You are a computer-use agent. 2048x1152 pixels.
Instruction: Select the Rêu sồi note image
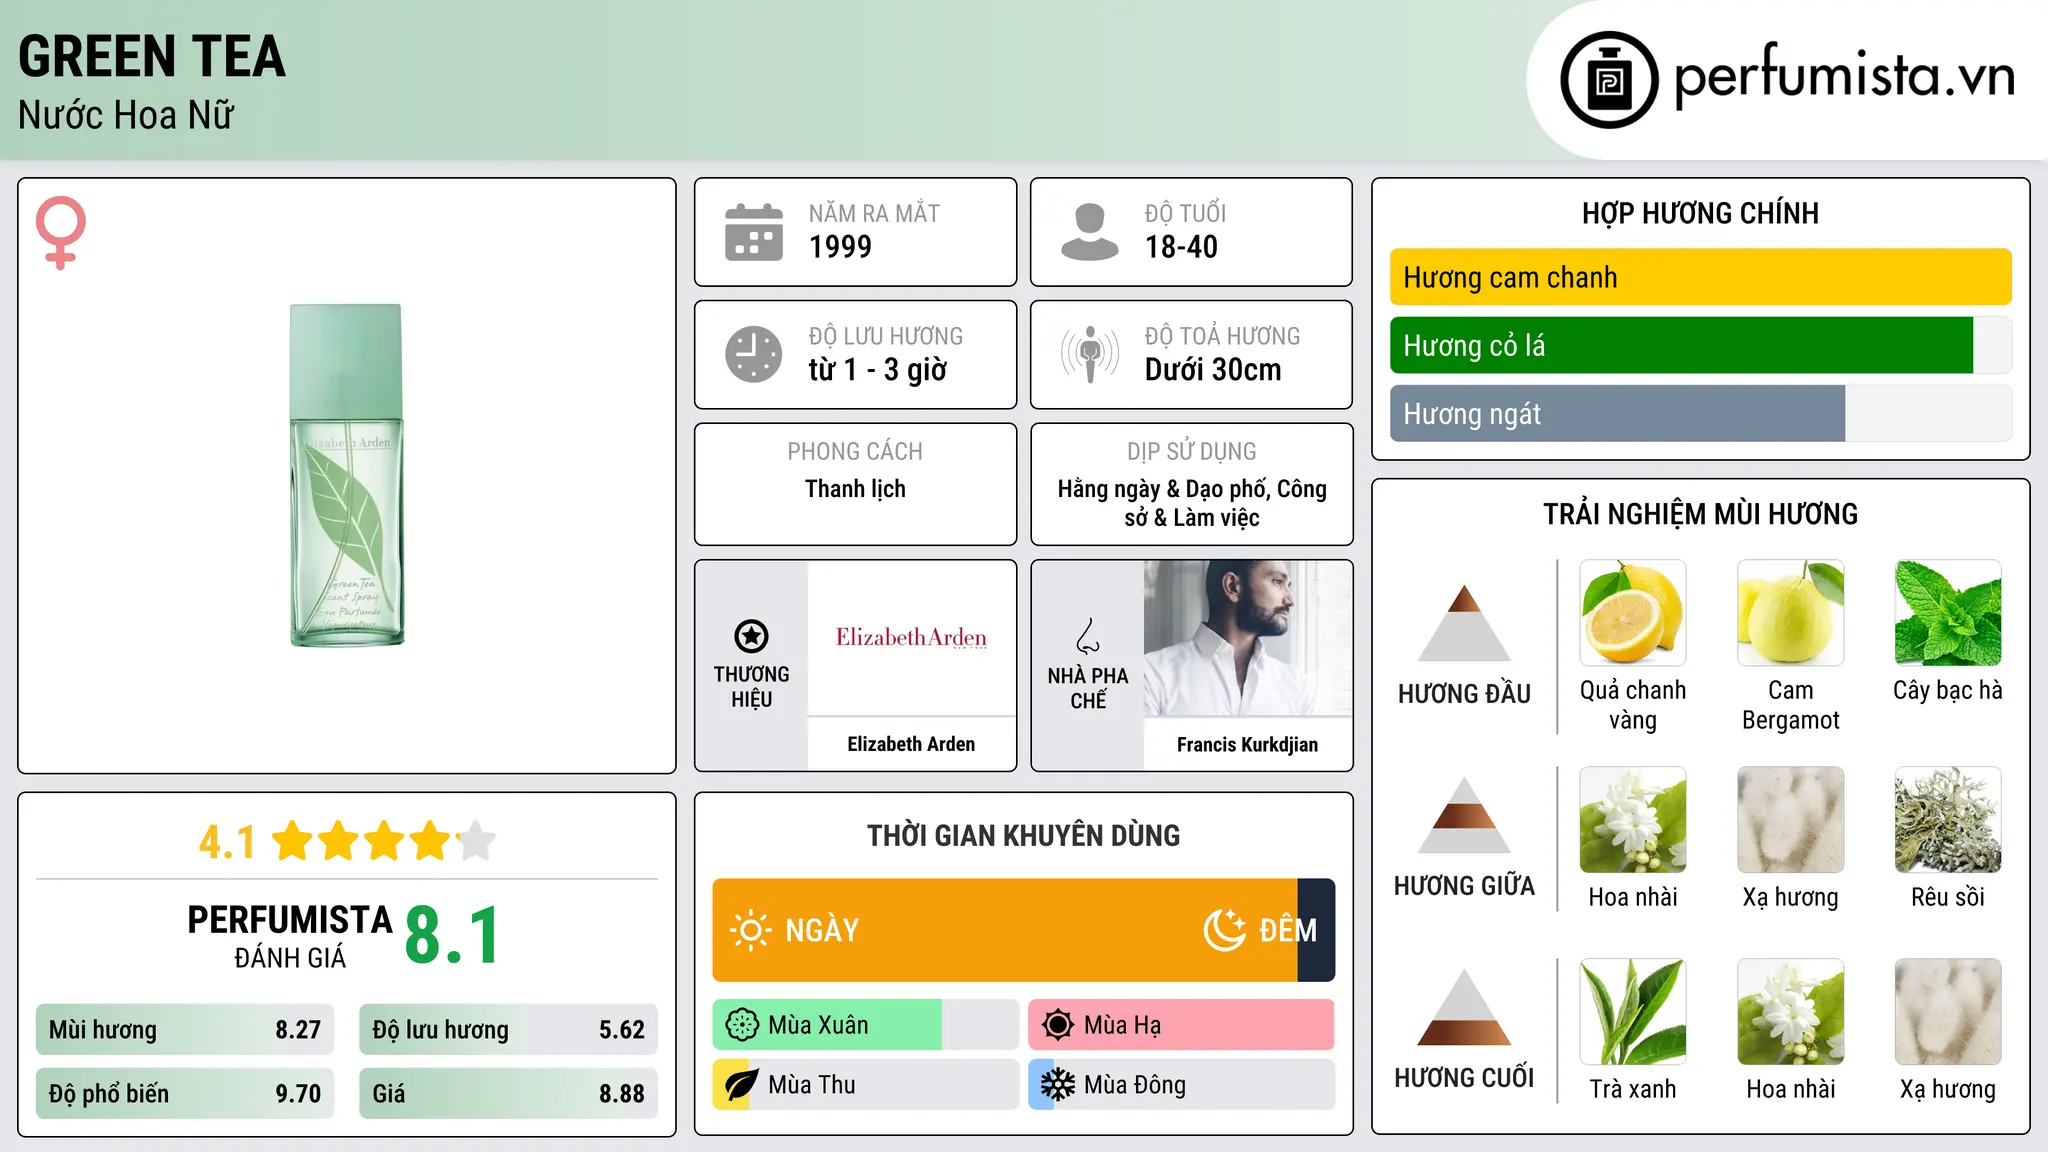(x=1948, y=820)
